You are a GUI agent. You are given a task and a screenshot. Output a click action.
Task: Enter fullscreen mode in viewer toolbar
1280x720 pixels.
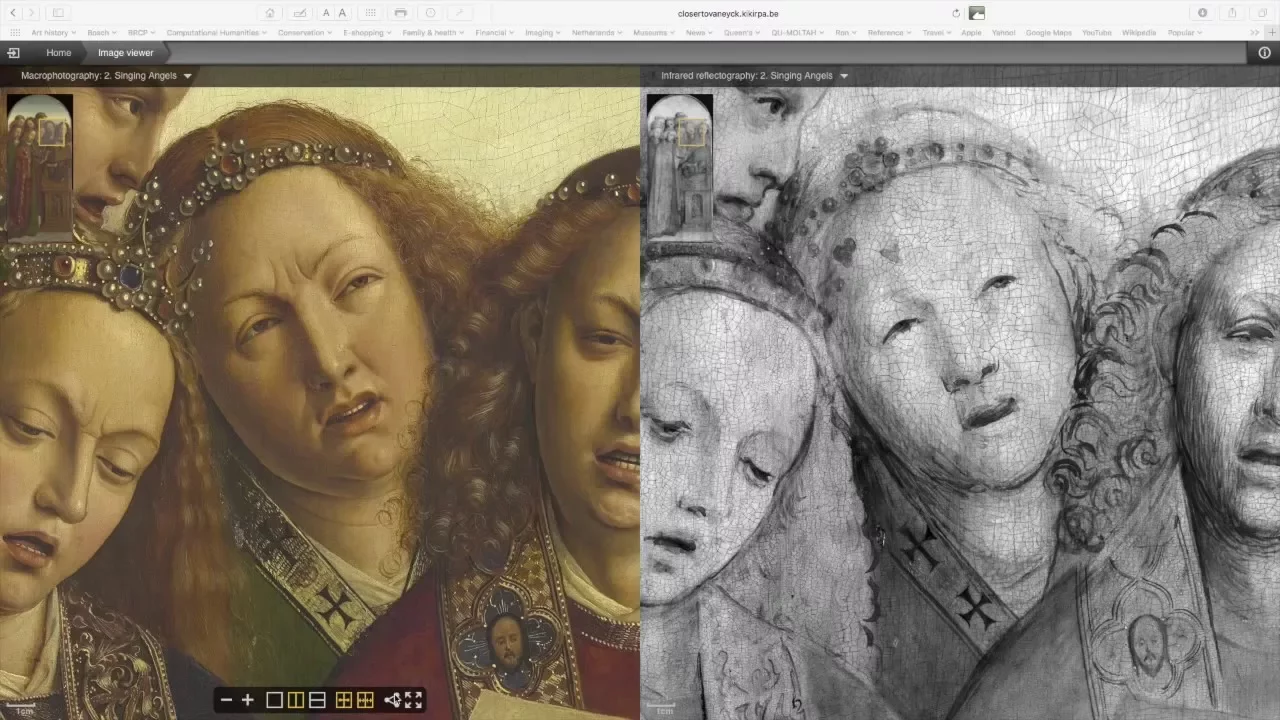pos(413,700)
